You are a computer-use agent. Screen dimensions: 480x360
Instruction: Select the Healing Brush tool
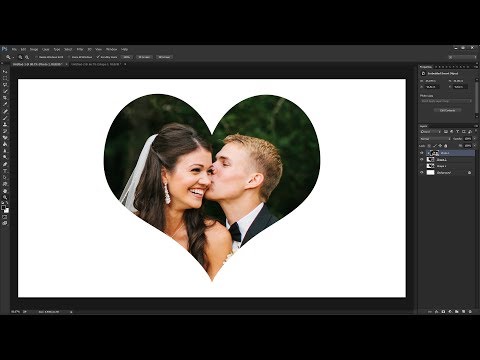pyautogui.click(x=5, y=111)
